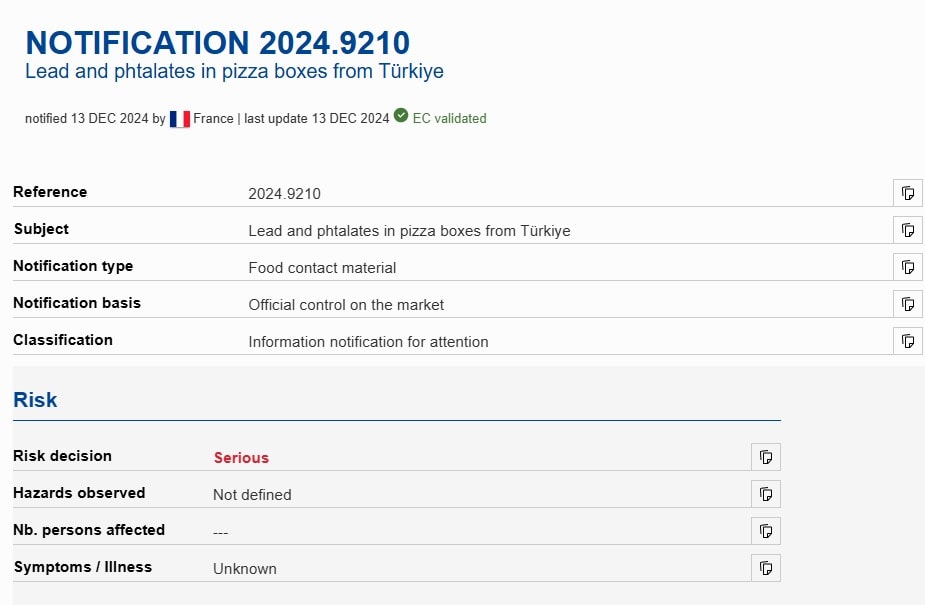Click the Food contact material value
The height and width of the screenshot is (605, 925).
(x=322, y=268)
